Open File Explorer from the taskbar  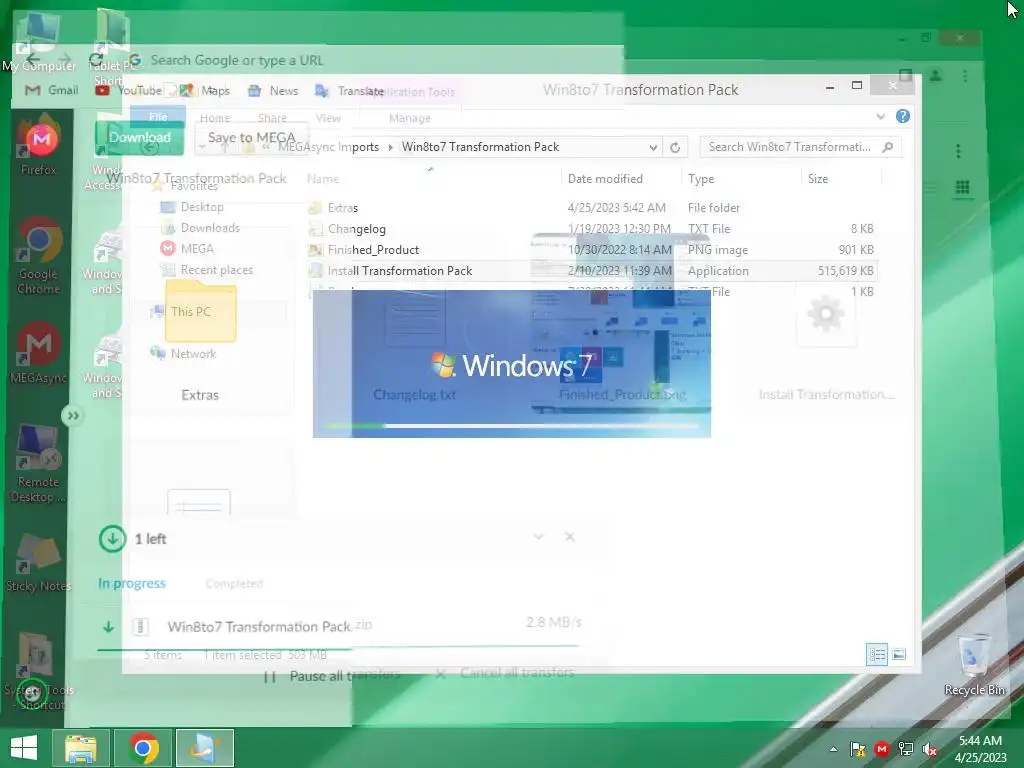[x=80, y=748]
